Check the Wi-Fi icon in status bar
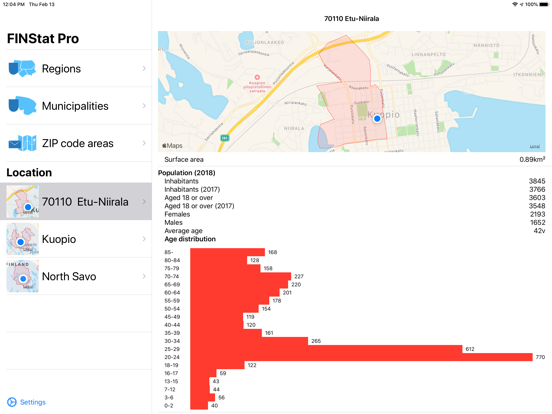Image resolution: width=552 pixels, height=414 pixels. tap(515, 4)
